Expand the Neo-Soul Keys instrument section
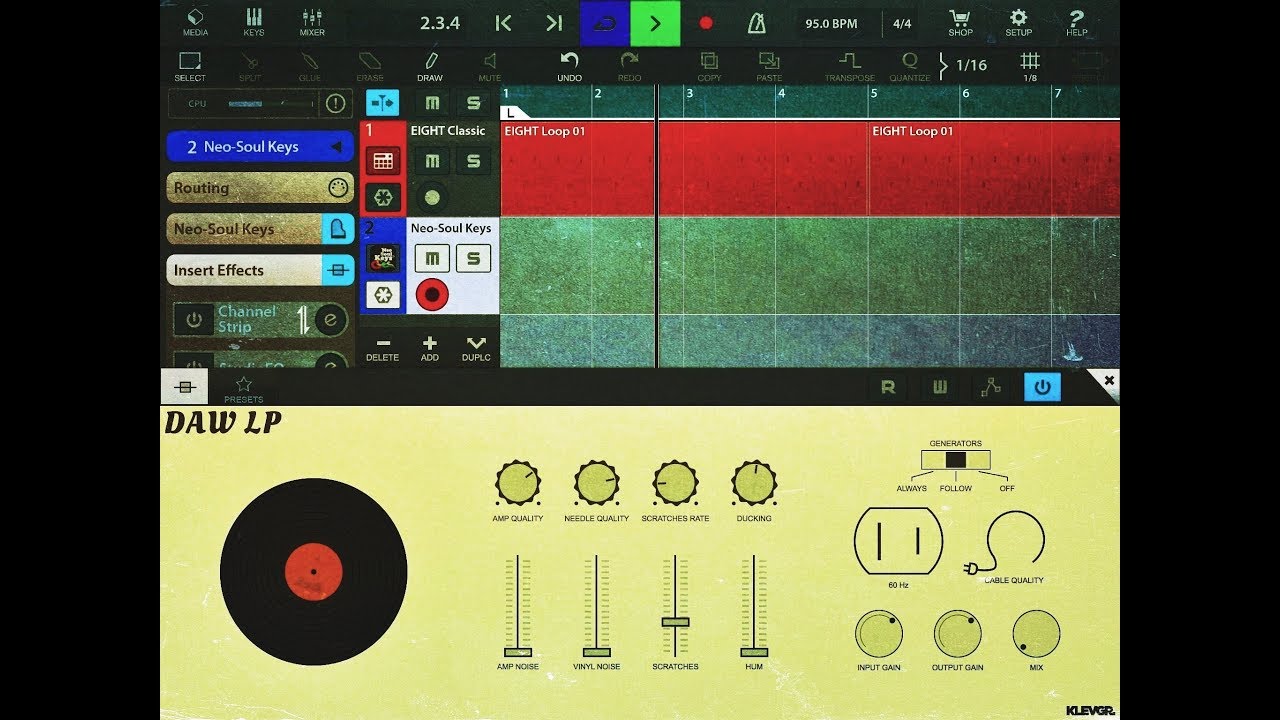This screenshot has height=720, width=1280. [x=260, y=229]
